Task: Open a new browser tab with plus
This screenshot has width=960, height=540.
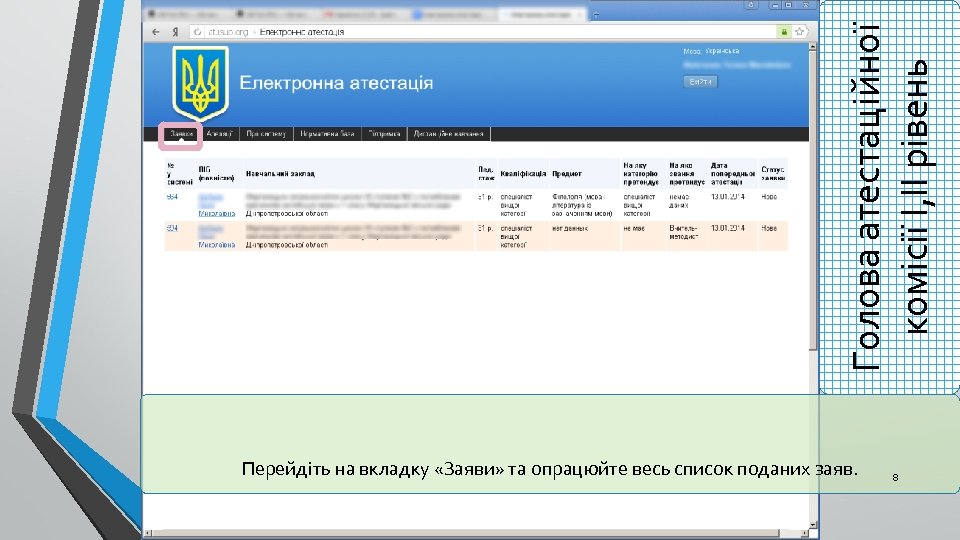Action: point(596,14)
